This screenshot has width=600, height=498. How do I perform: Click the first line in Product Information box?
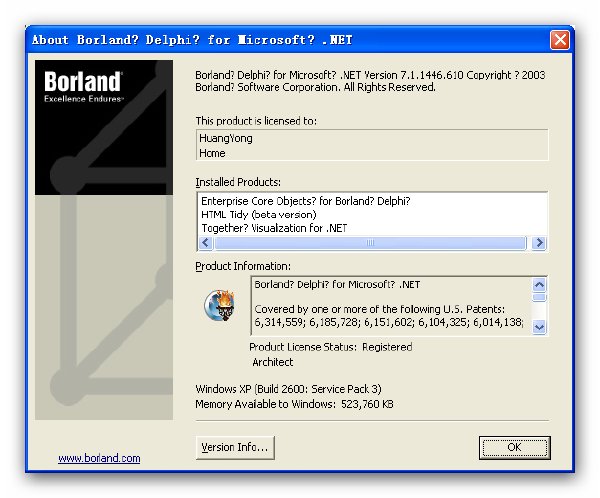337,284
